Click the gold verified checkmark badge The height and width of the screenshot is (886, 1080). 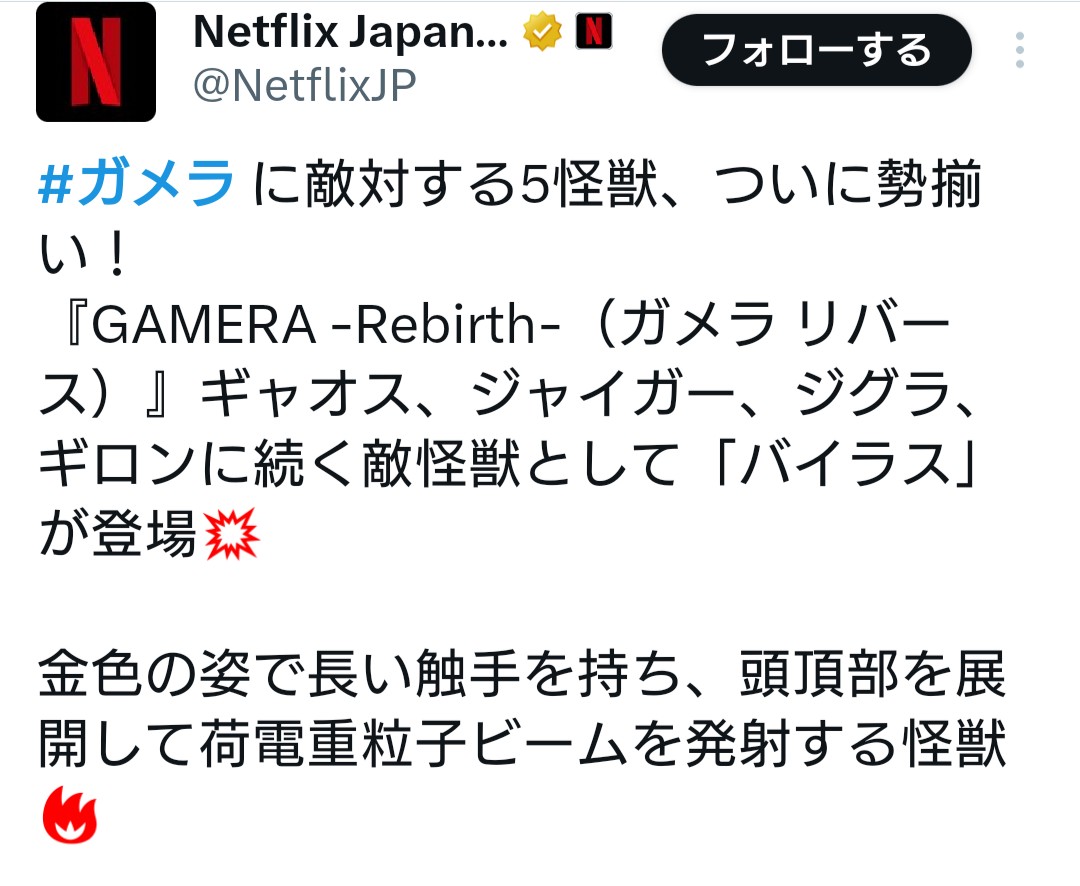[543, 32]
